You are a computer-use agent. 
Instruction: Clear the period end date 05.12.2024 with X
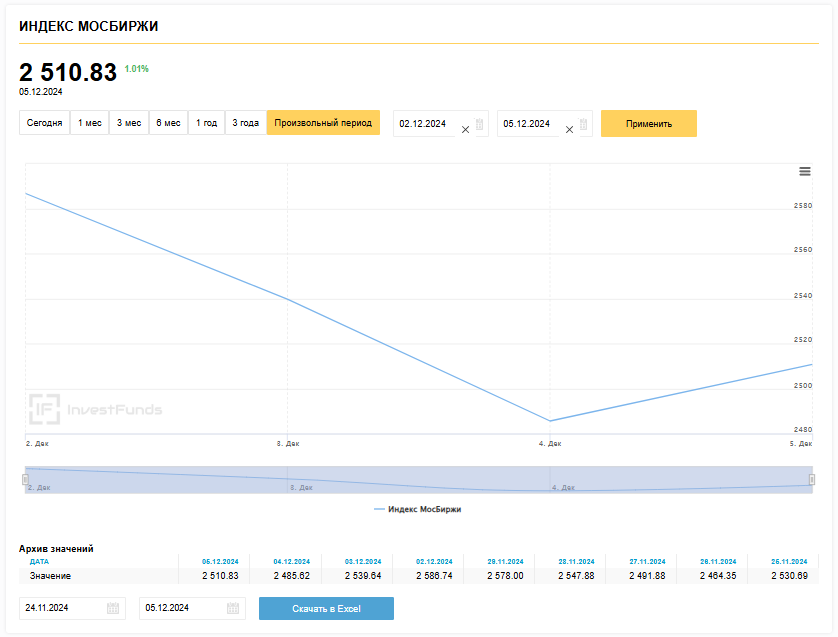tap(569, 129)
